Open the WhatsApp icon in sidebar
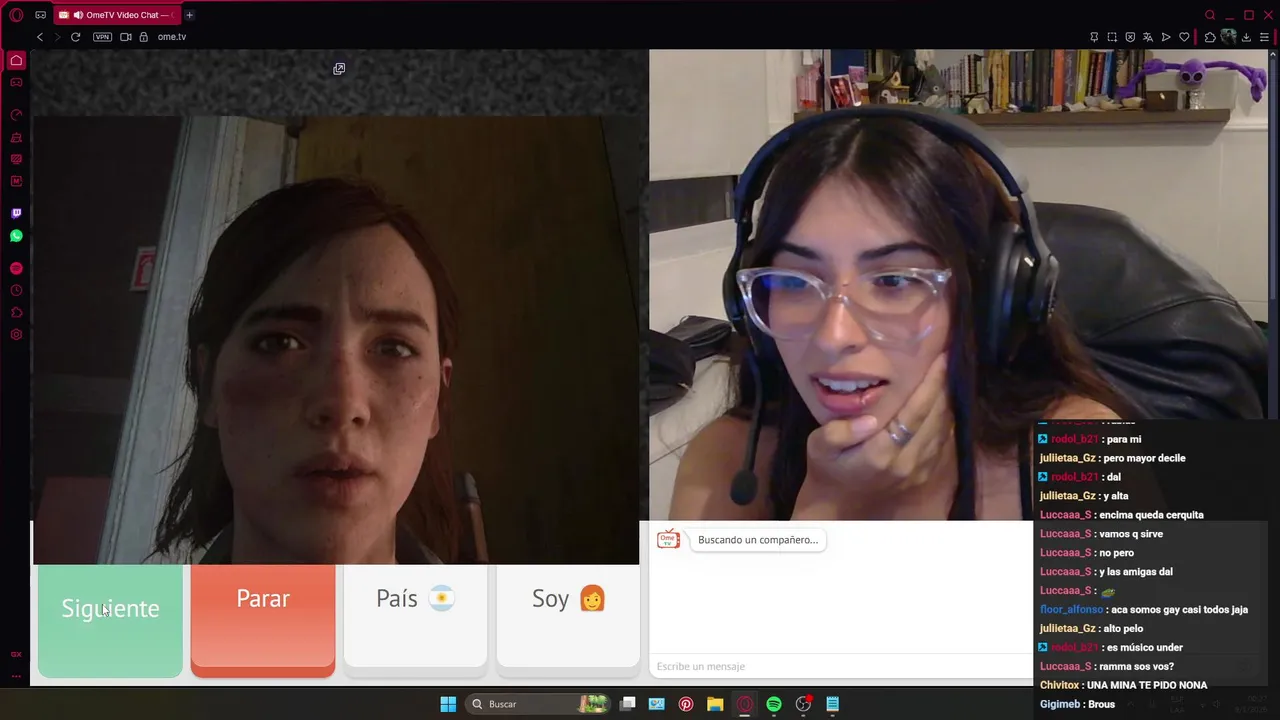 (16, 236)
